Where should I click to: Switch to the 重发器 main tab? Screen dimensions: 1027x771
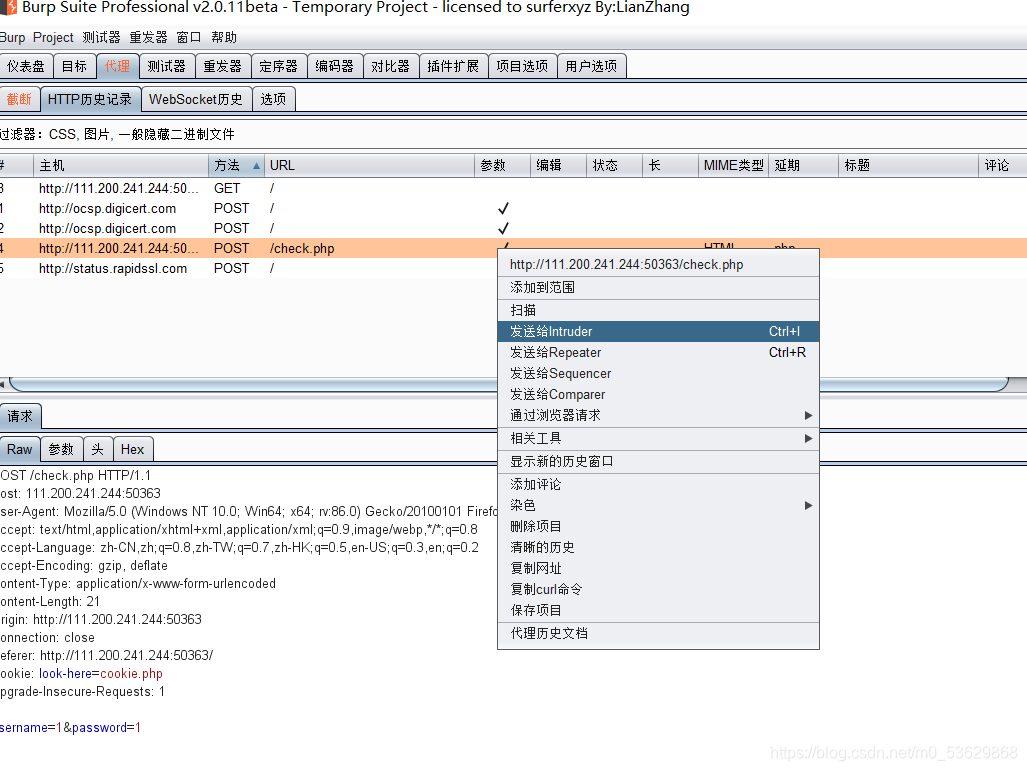click(x=223, y=66)
